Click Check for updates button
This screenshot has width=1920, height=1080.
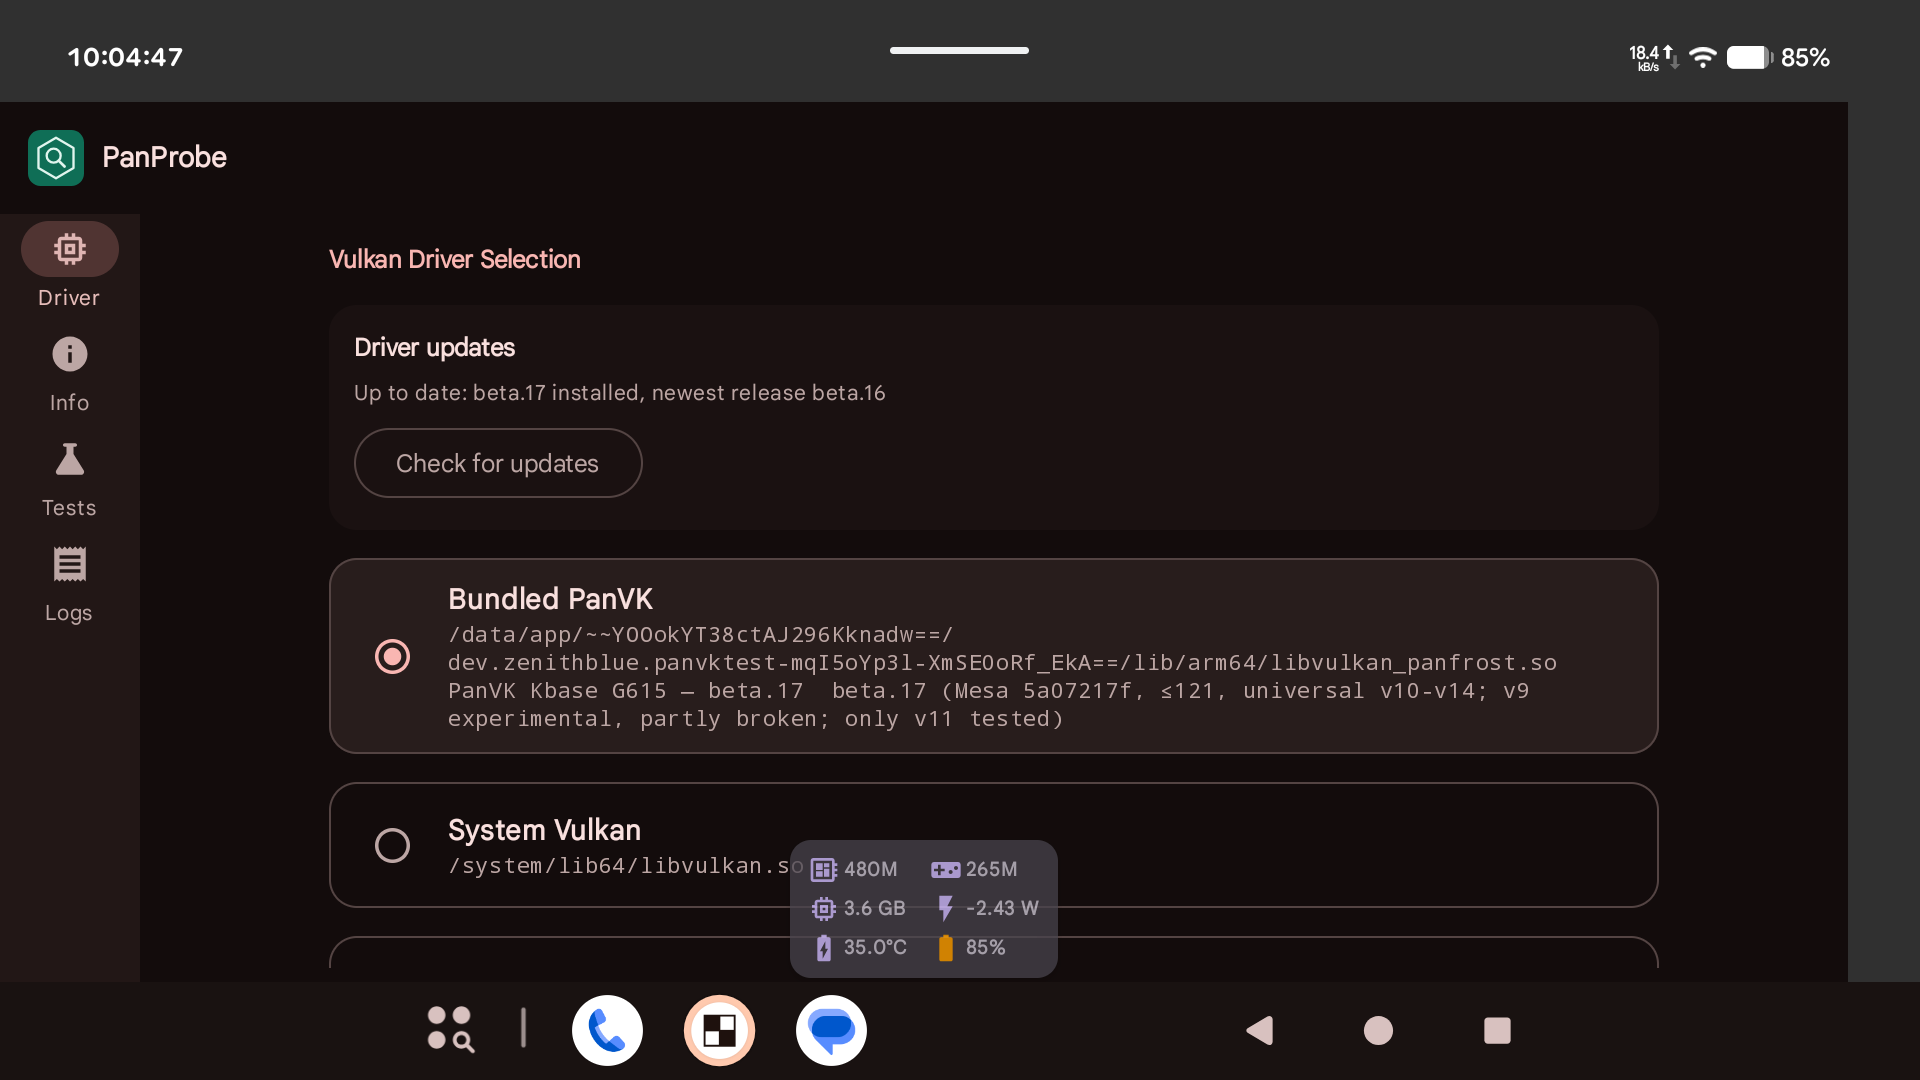click(498, 463)
